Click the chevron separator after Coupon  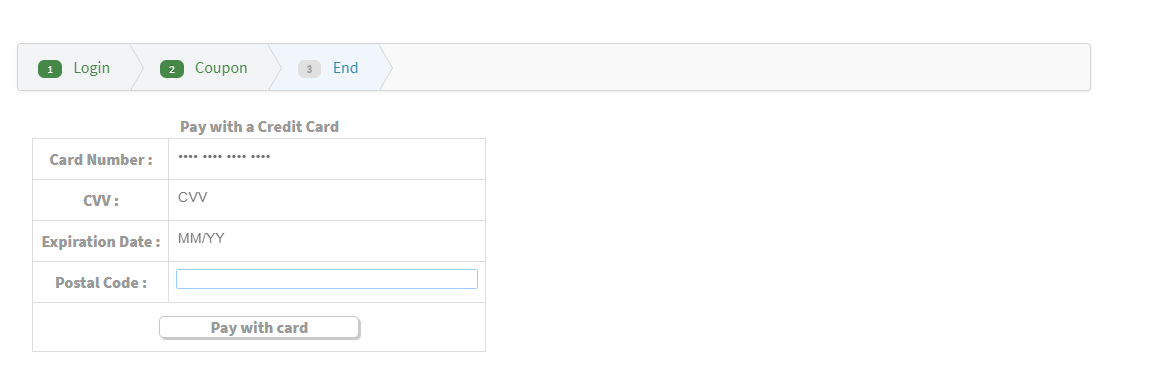(275, 68)
